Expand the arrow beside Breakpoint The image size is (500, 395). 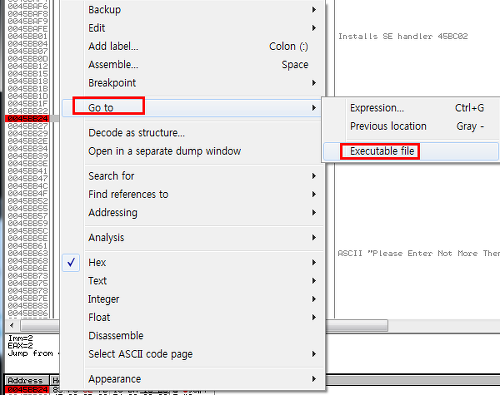[314, 83]
